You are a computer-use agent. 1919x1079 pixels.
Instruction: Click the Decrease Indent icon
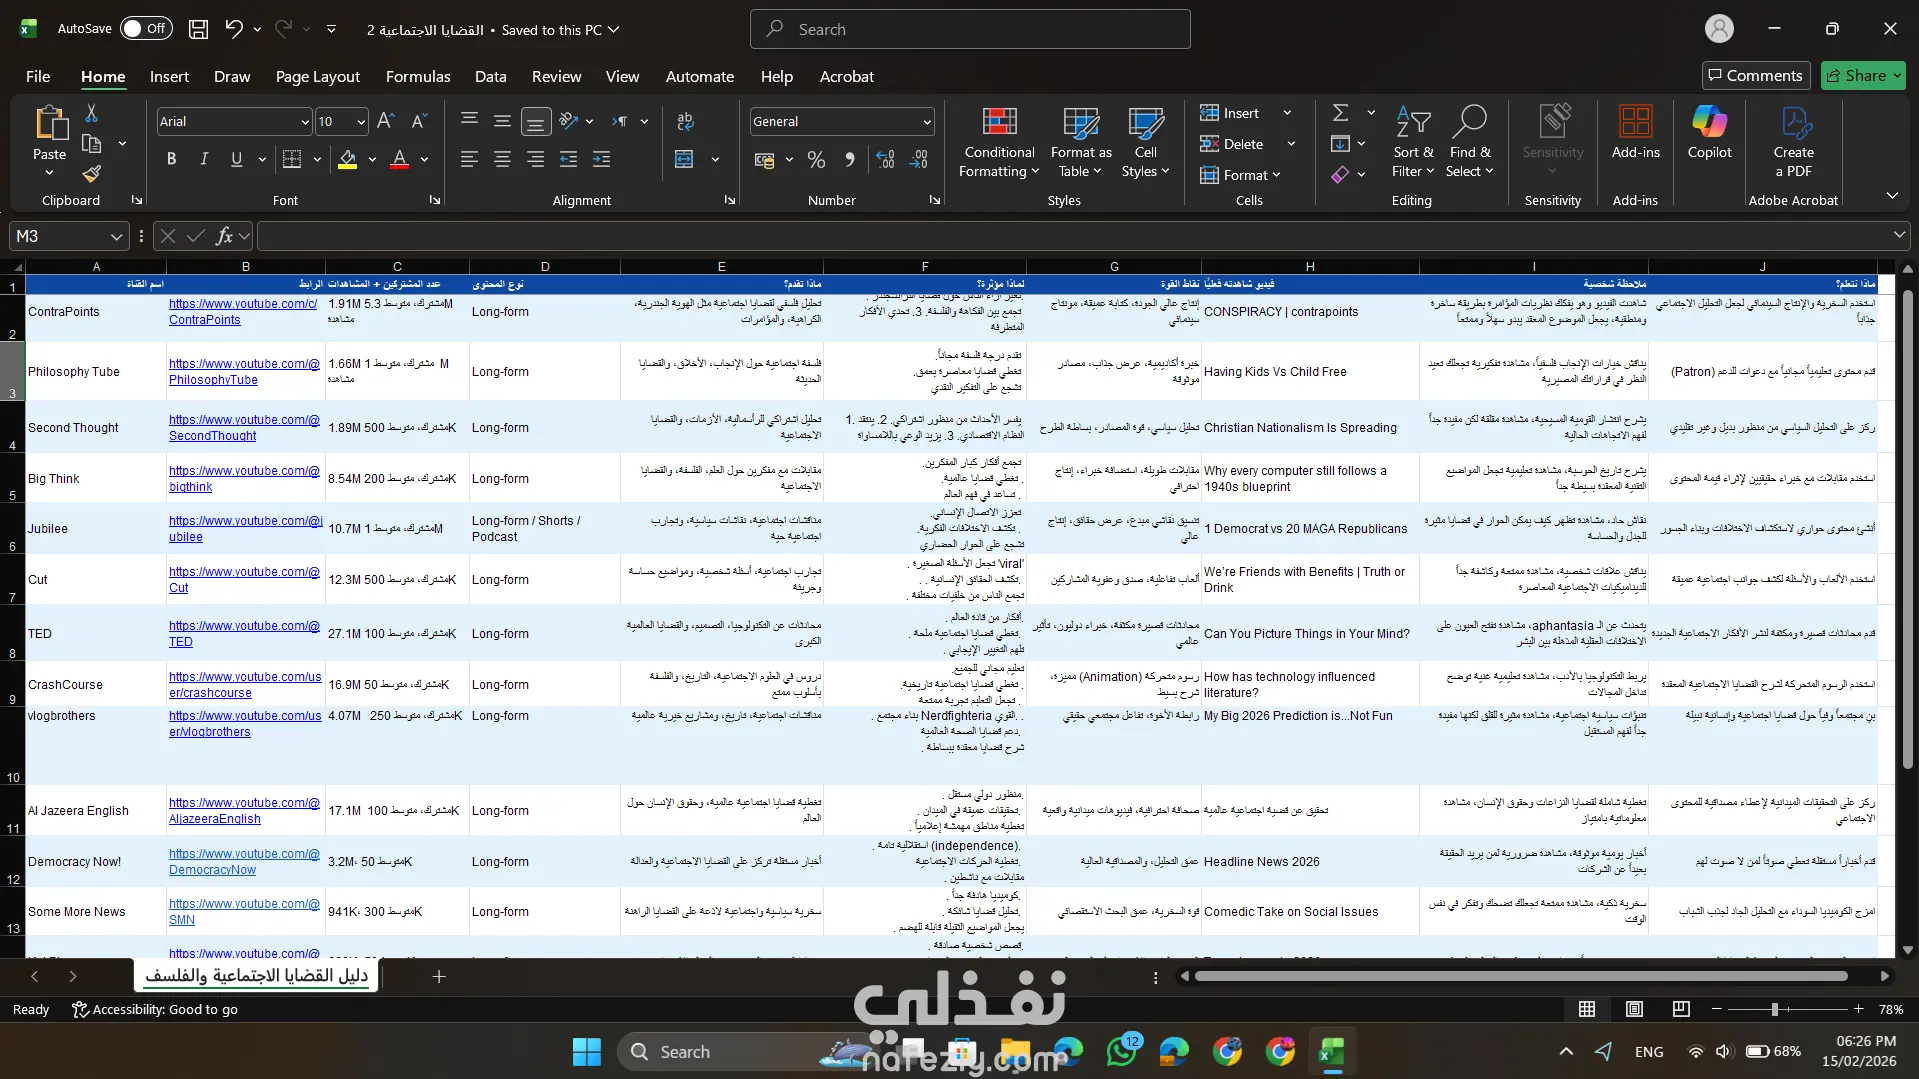pyautogui.click(x=568, y=159)
